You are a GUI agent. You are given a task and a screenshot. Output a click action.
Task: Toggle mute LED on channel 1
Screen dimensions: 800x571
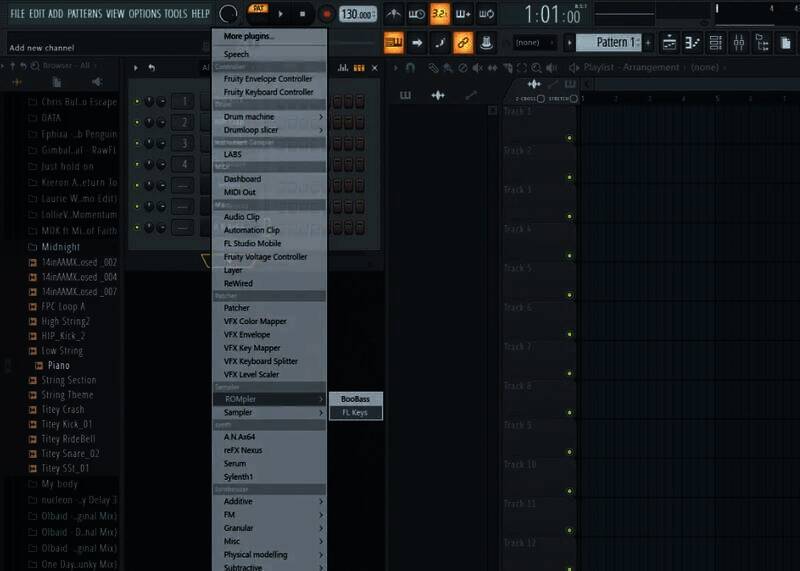[x=137, y=102]
